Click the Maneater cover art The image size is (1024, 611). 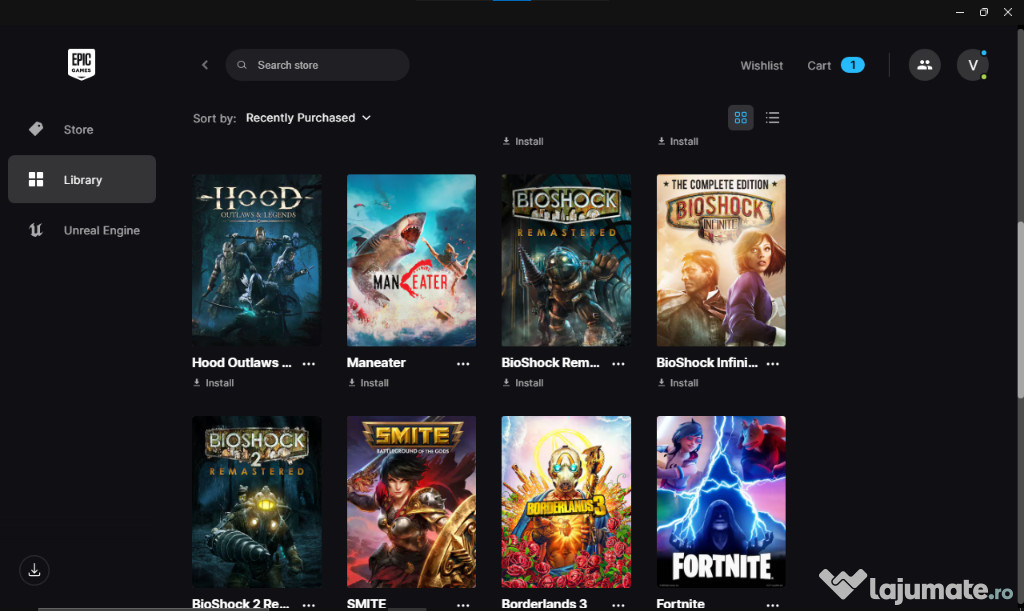(x=411, y=260)
